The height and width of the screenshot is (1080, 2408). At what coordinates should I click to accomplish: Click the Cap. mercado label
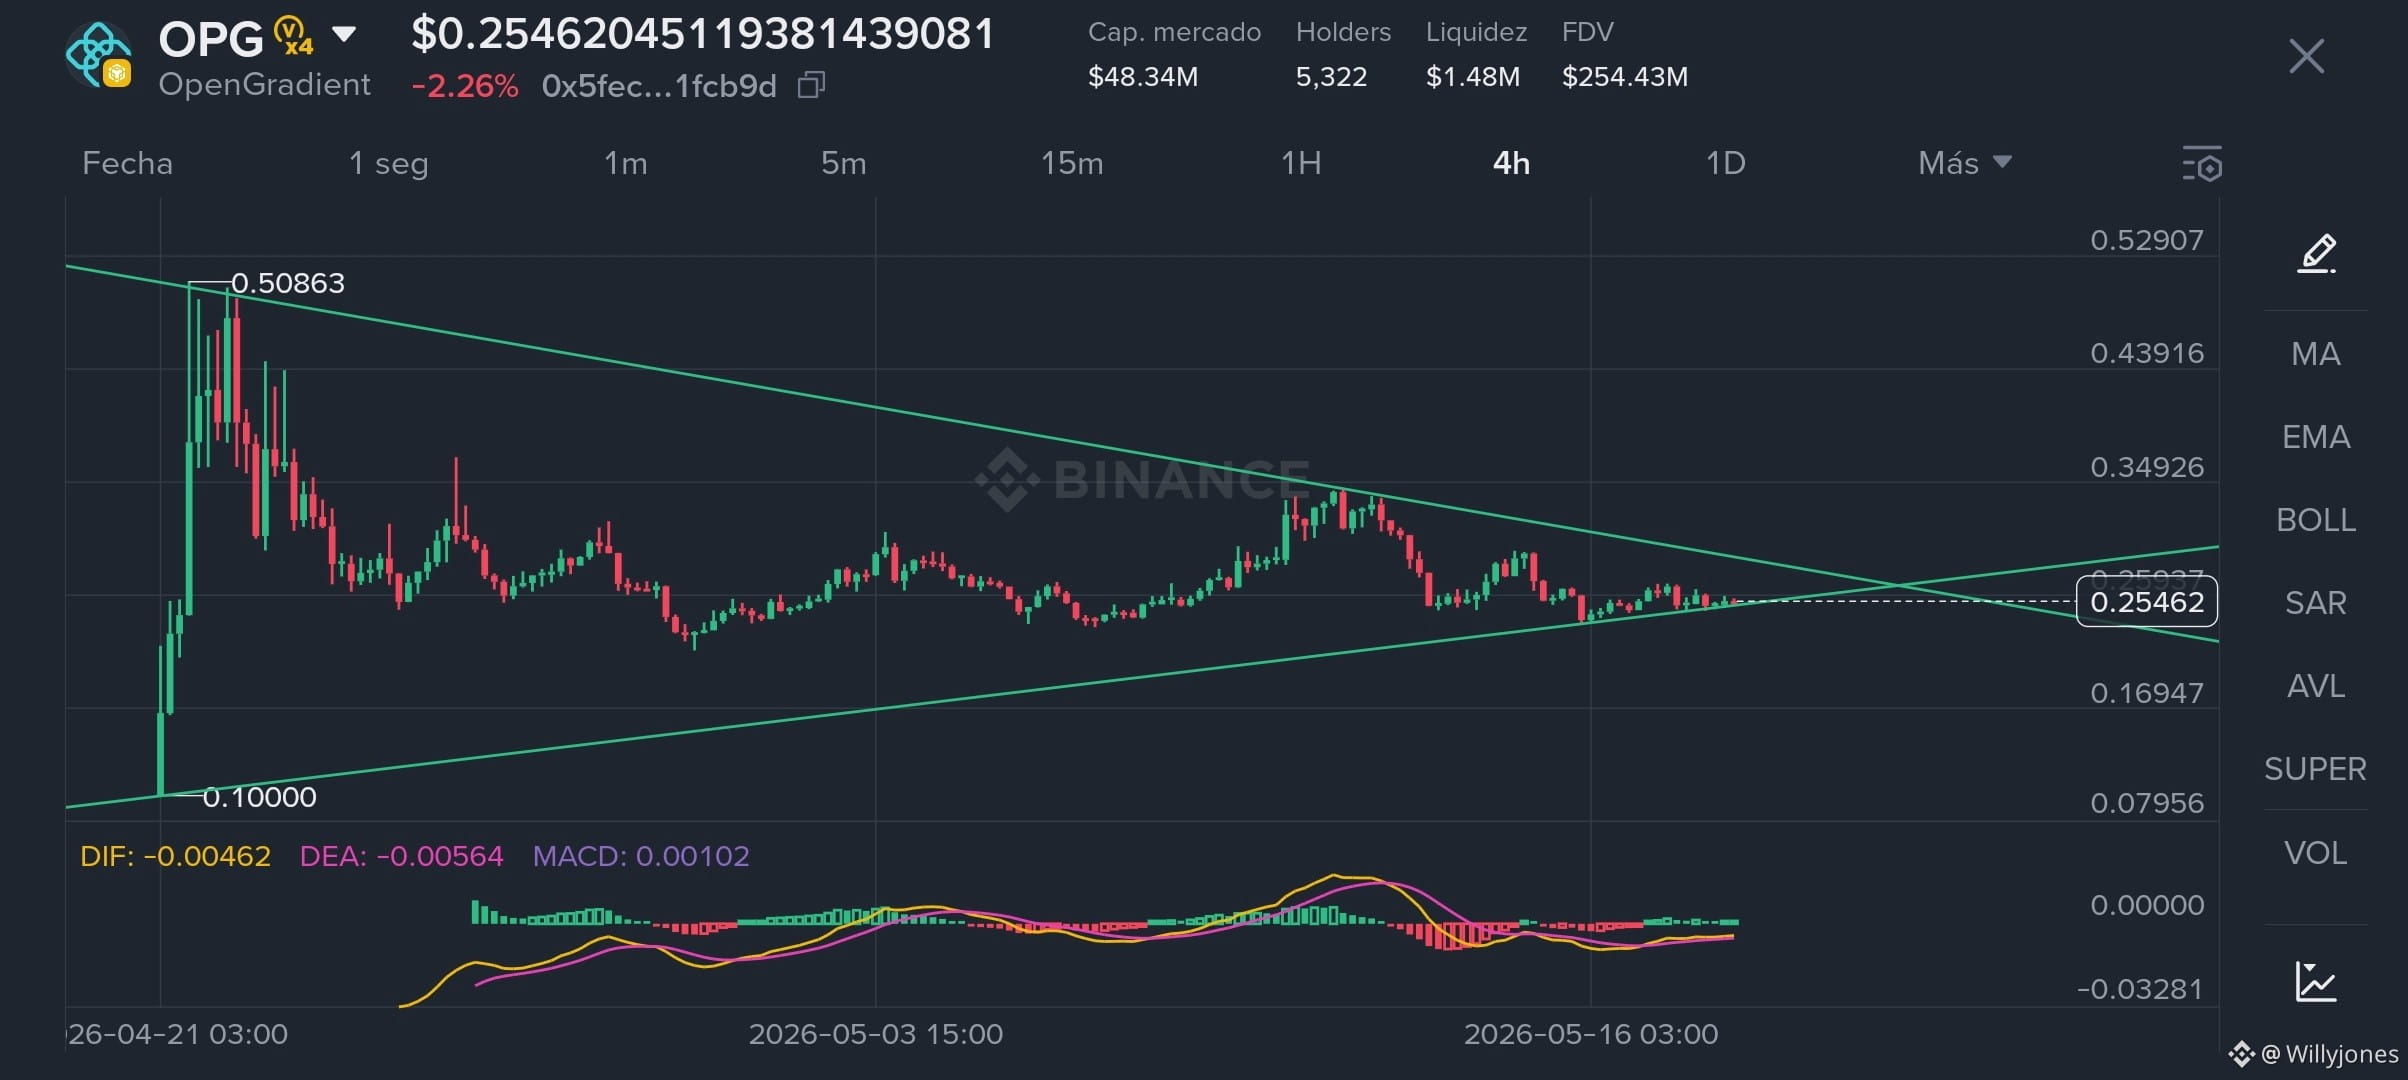click(1174, 32)
